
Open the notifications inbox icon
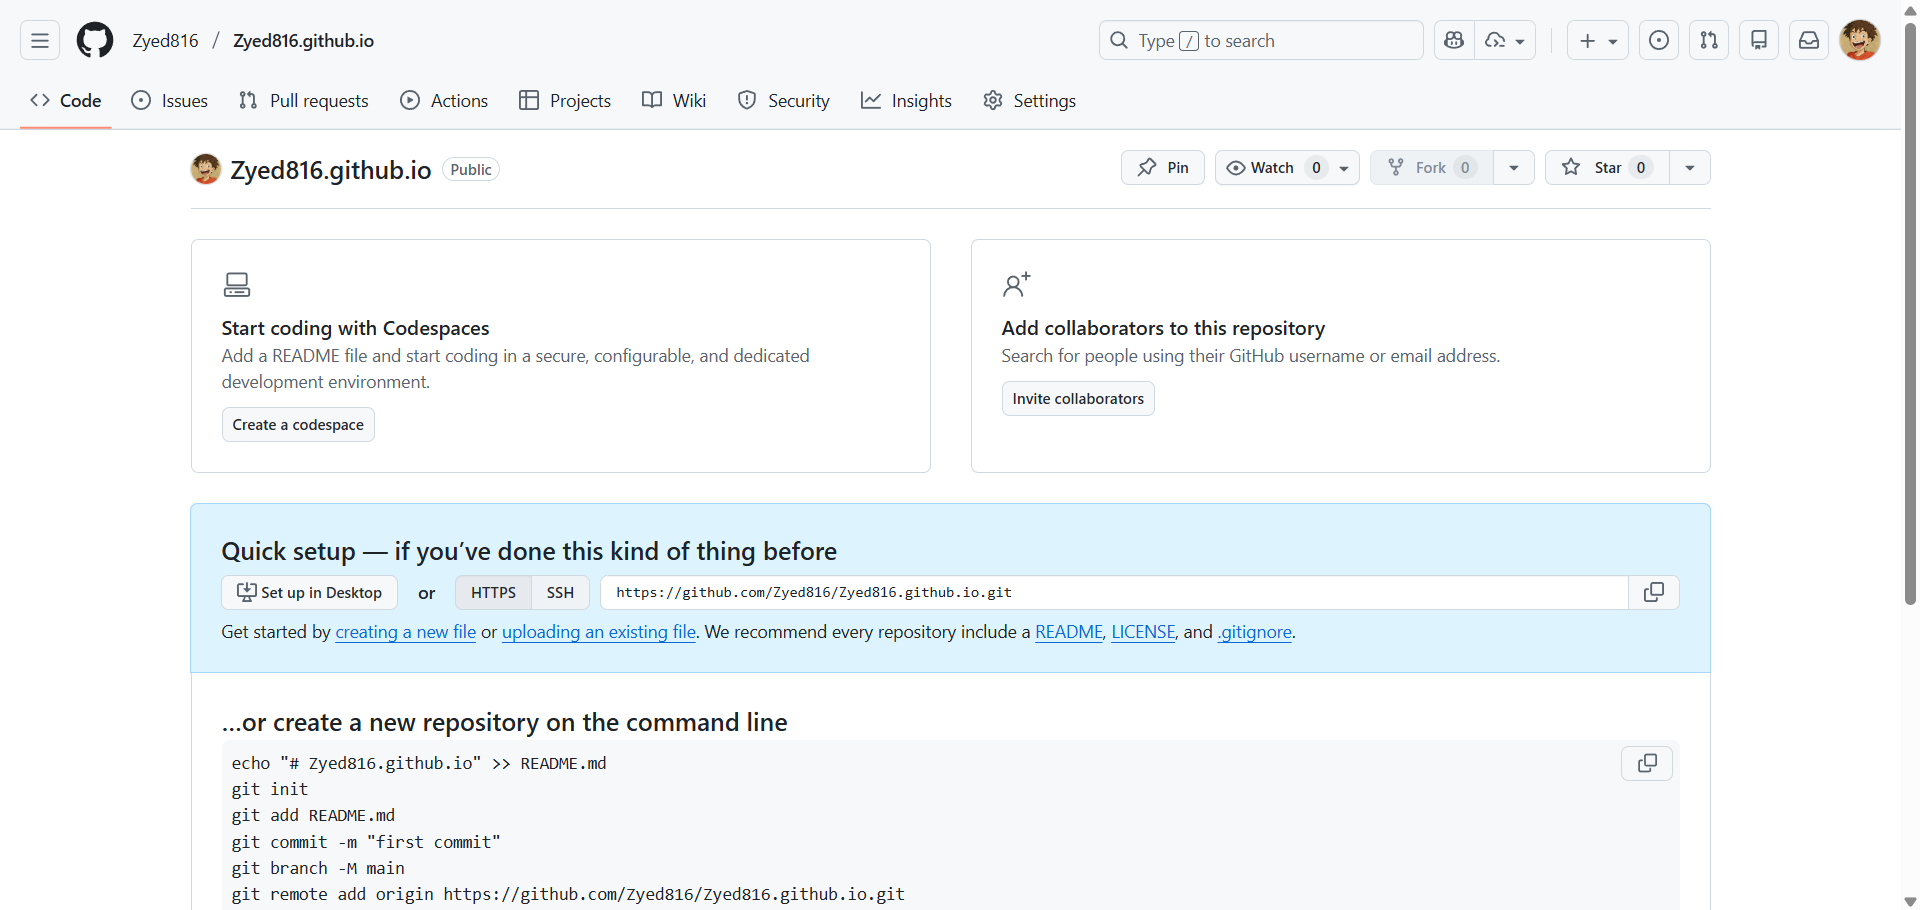(1809, 41)
